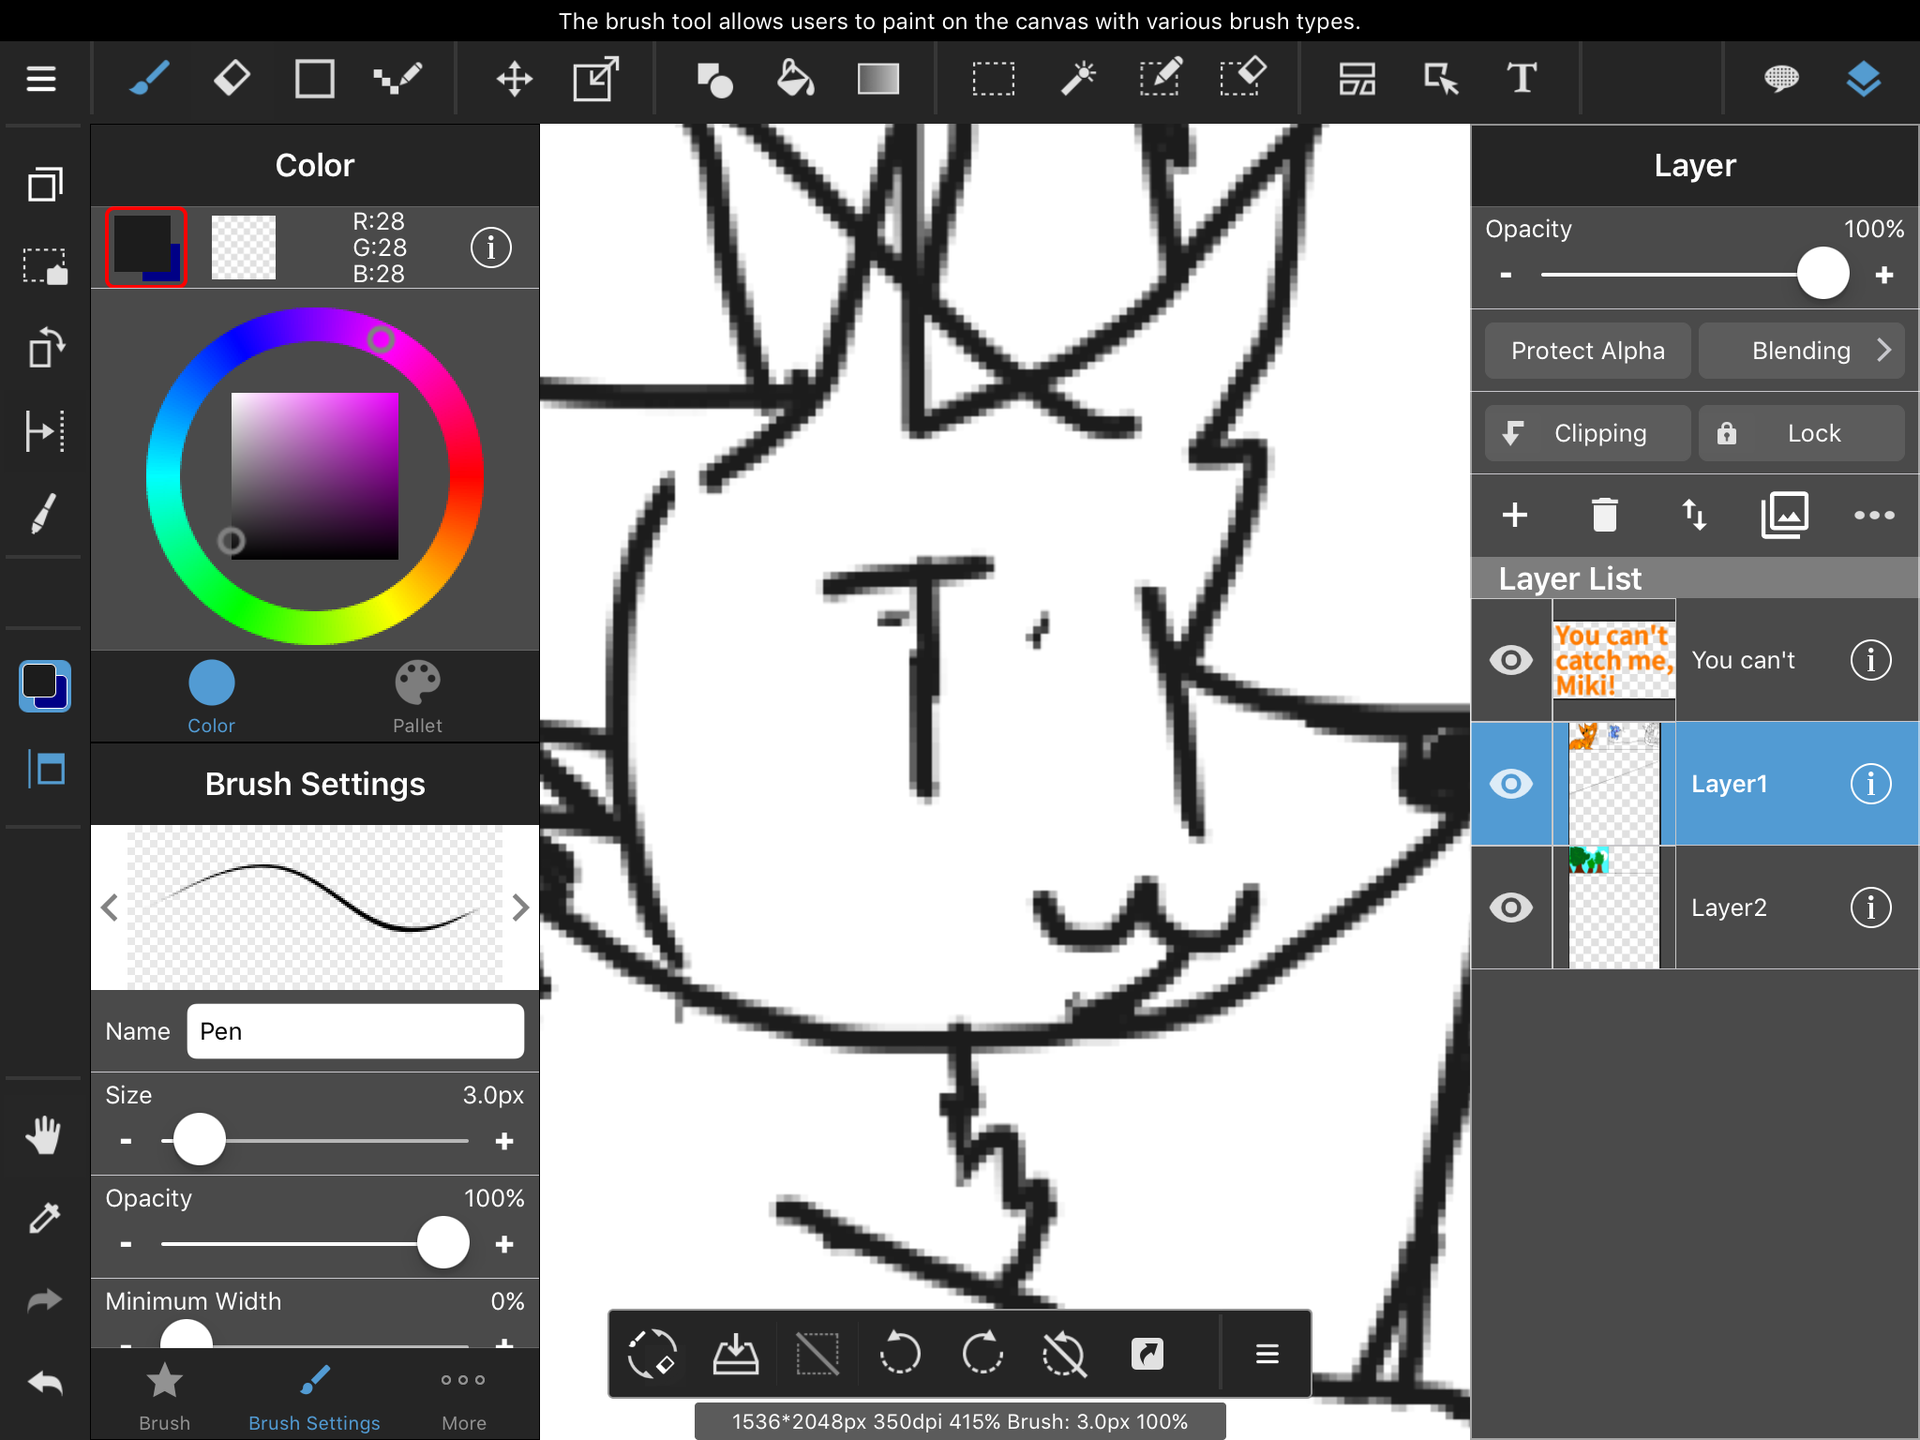This screenshot has width=1920, height=1440.
Task: Open bottom toolbar menu icon
Action: point(1267,1354)
